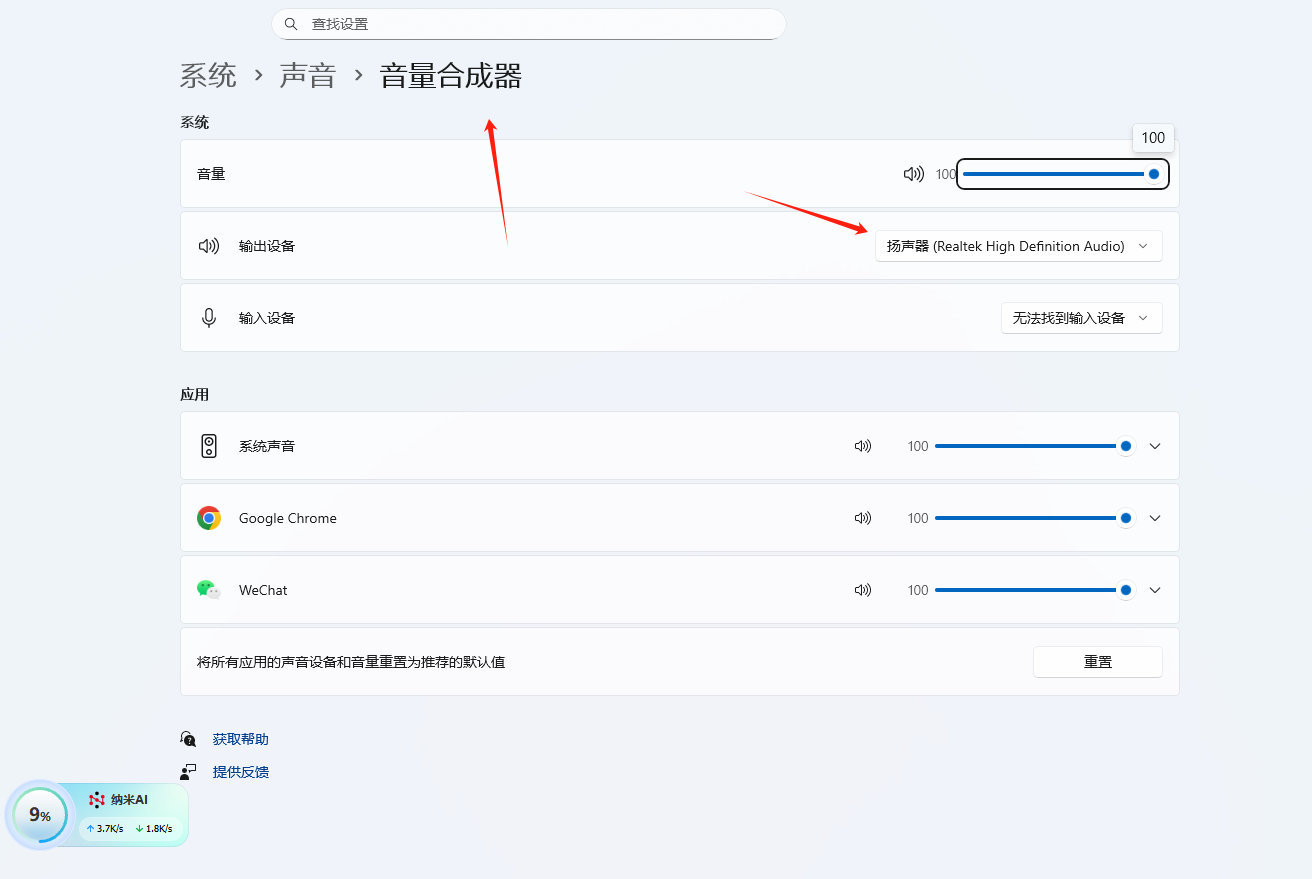Mute the system master volume speaker icon
The width and height of the screenshot is (1312, 879).
(x=913, y=174)
